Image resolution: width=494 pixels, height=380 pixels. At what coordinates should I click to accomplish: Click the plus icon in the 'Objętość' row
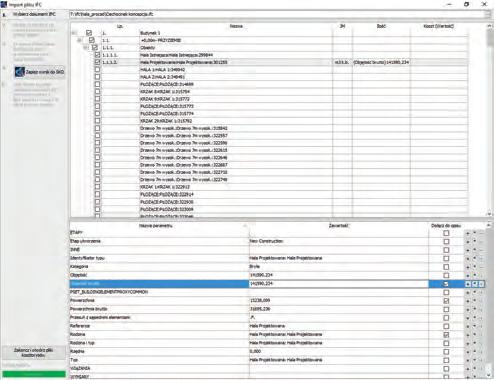click(468, 276)
